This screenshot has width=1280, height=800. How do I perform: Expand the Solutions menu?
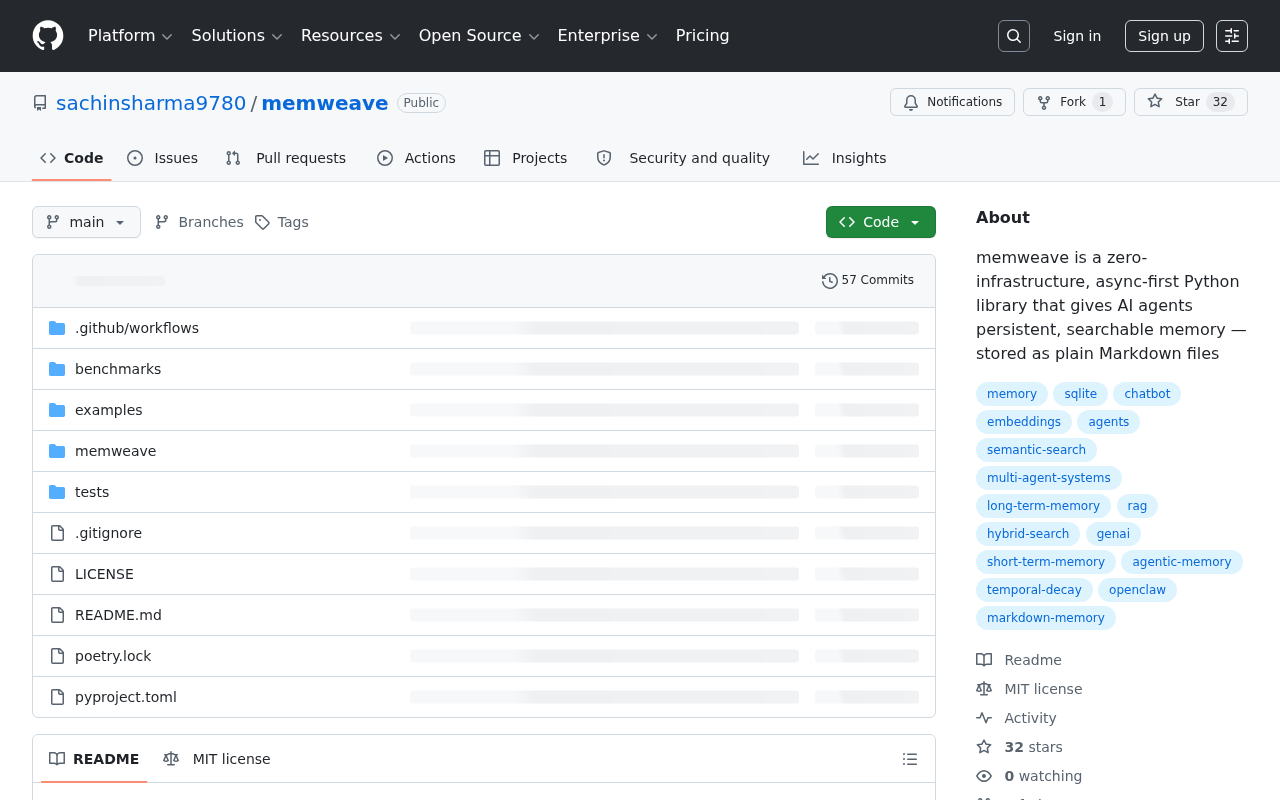click(237, 36)
